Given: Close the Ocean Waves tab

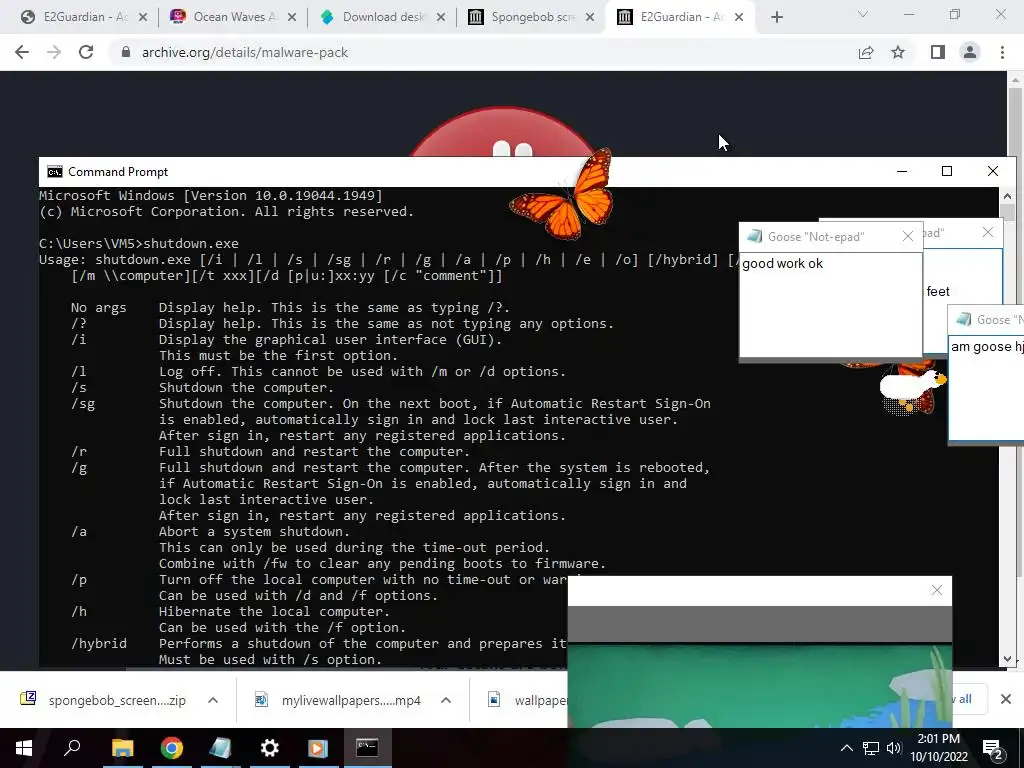Looking at the screenshot, I should (292, 17).
